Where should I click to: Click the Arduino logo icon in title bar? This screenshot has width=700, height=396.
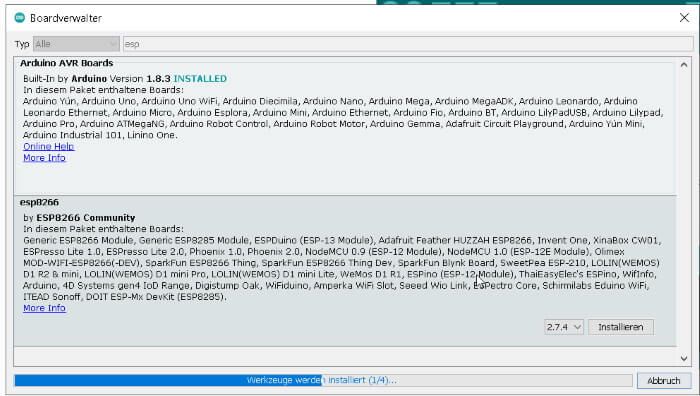(x=20, y=18)
